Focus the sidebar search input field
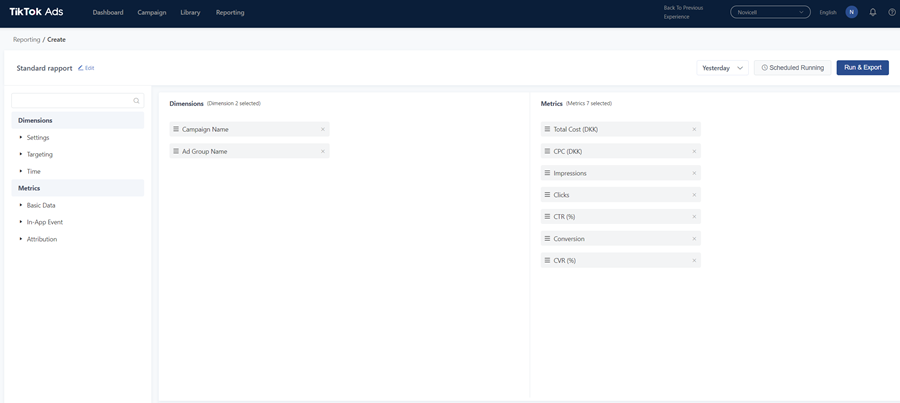The width and height of the screenshot is (900, 403). (x=77, y=100)
